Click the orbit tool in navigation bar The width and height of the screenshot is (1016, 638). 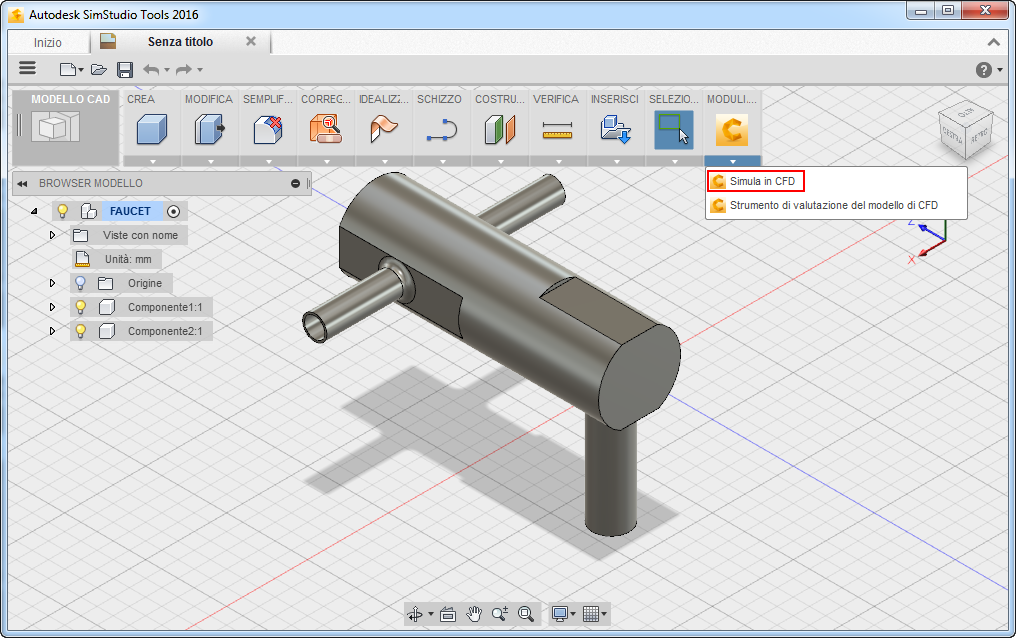(x=415, y=613)
